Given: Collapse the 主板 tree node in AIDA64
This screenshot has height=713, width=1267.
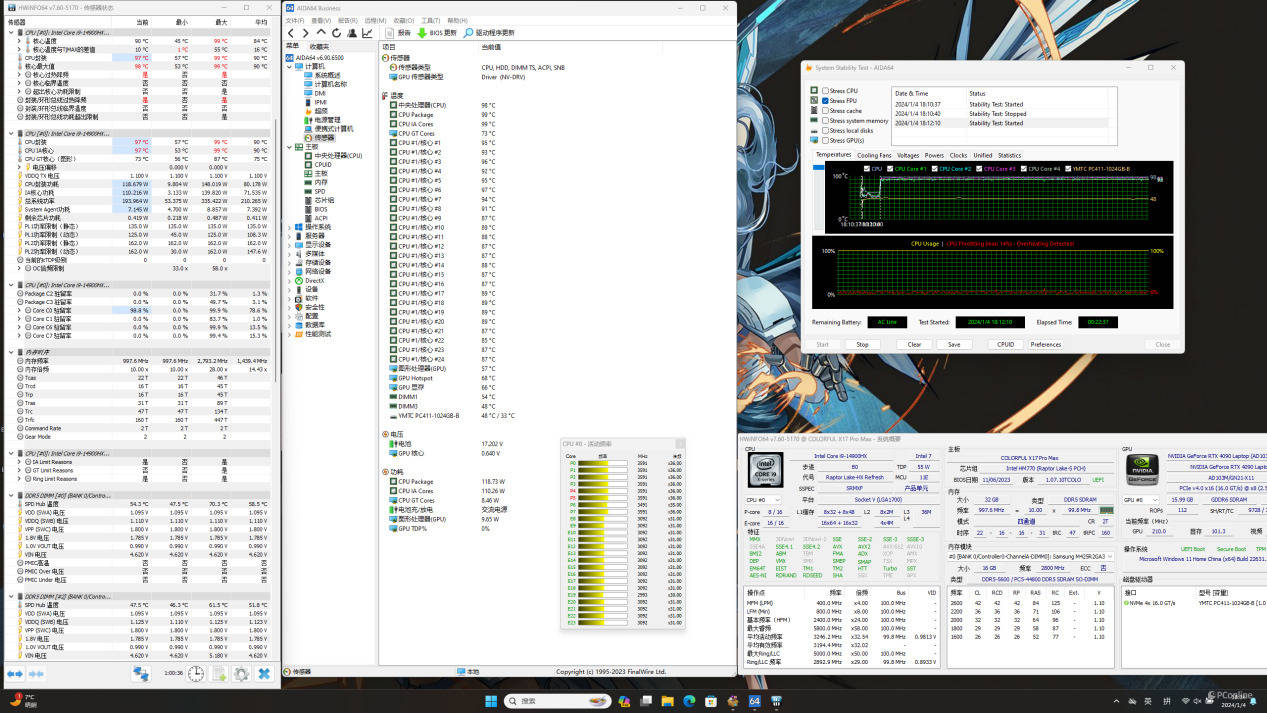Looking at the screenshot, I should tap(290, 147).
